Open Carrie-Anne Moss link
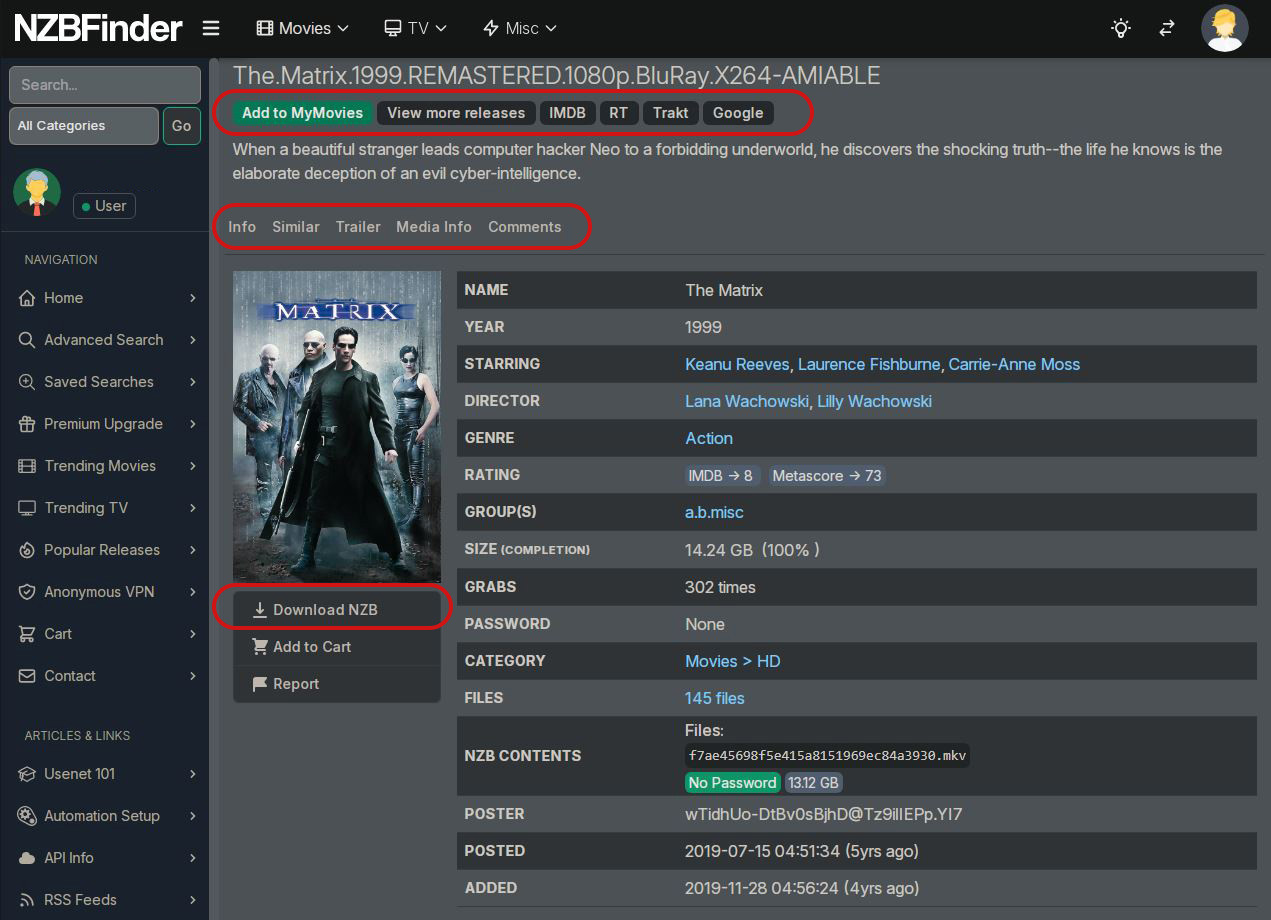This screenshot has width=1271, height=920. [1014, 364]
